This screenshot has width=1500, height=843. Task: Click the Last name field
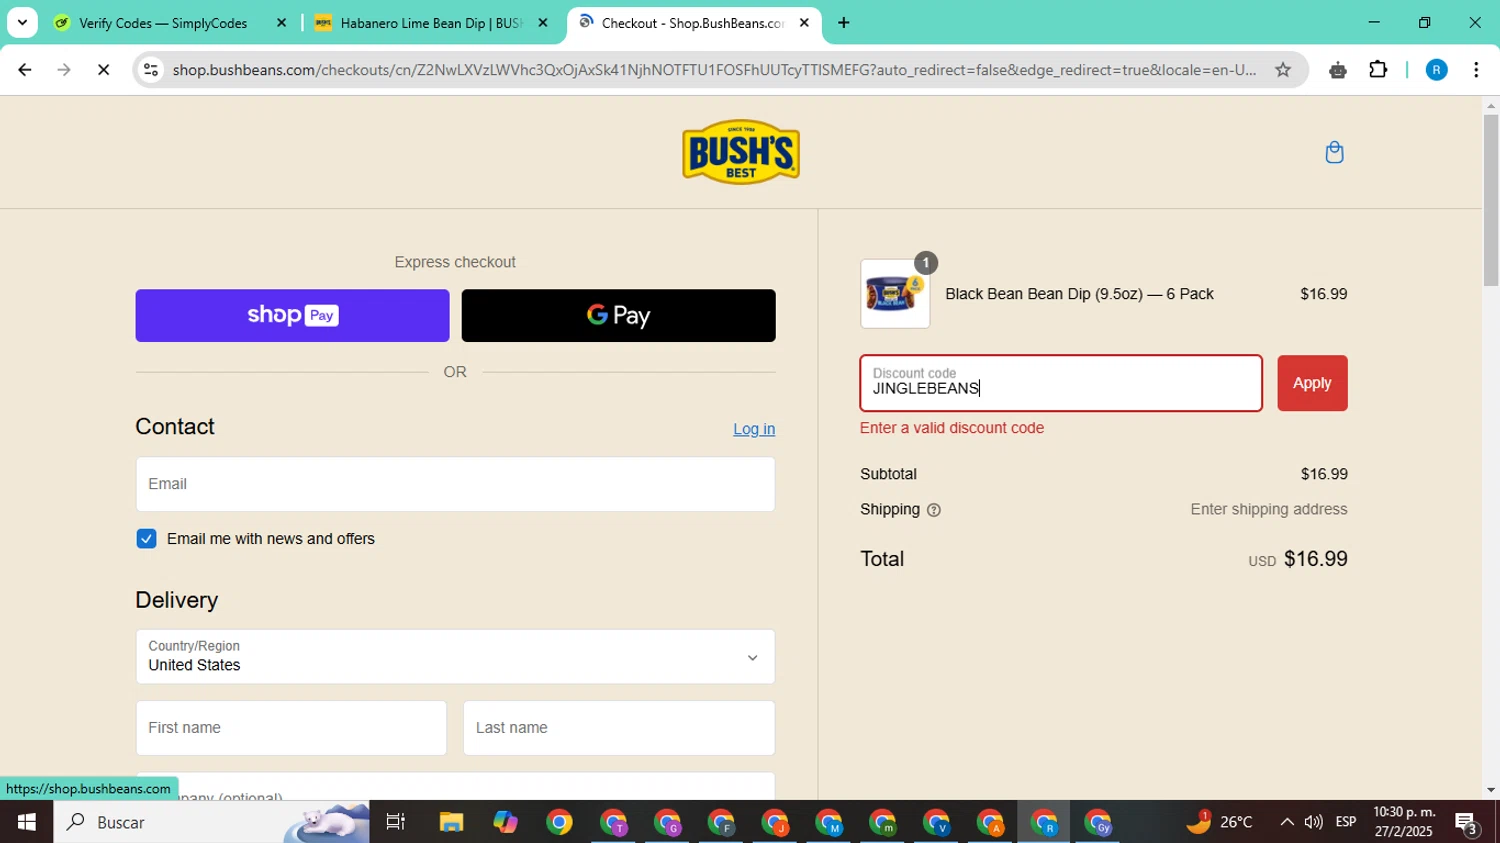click(619, 728)
